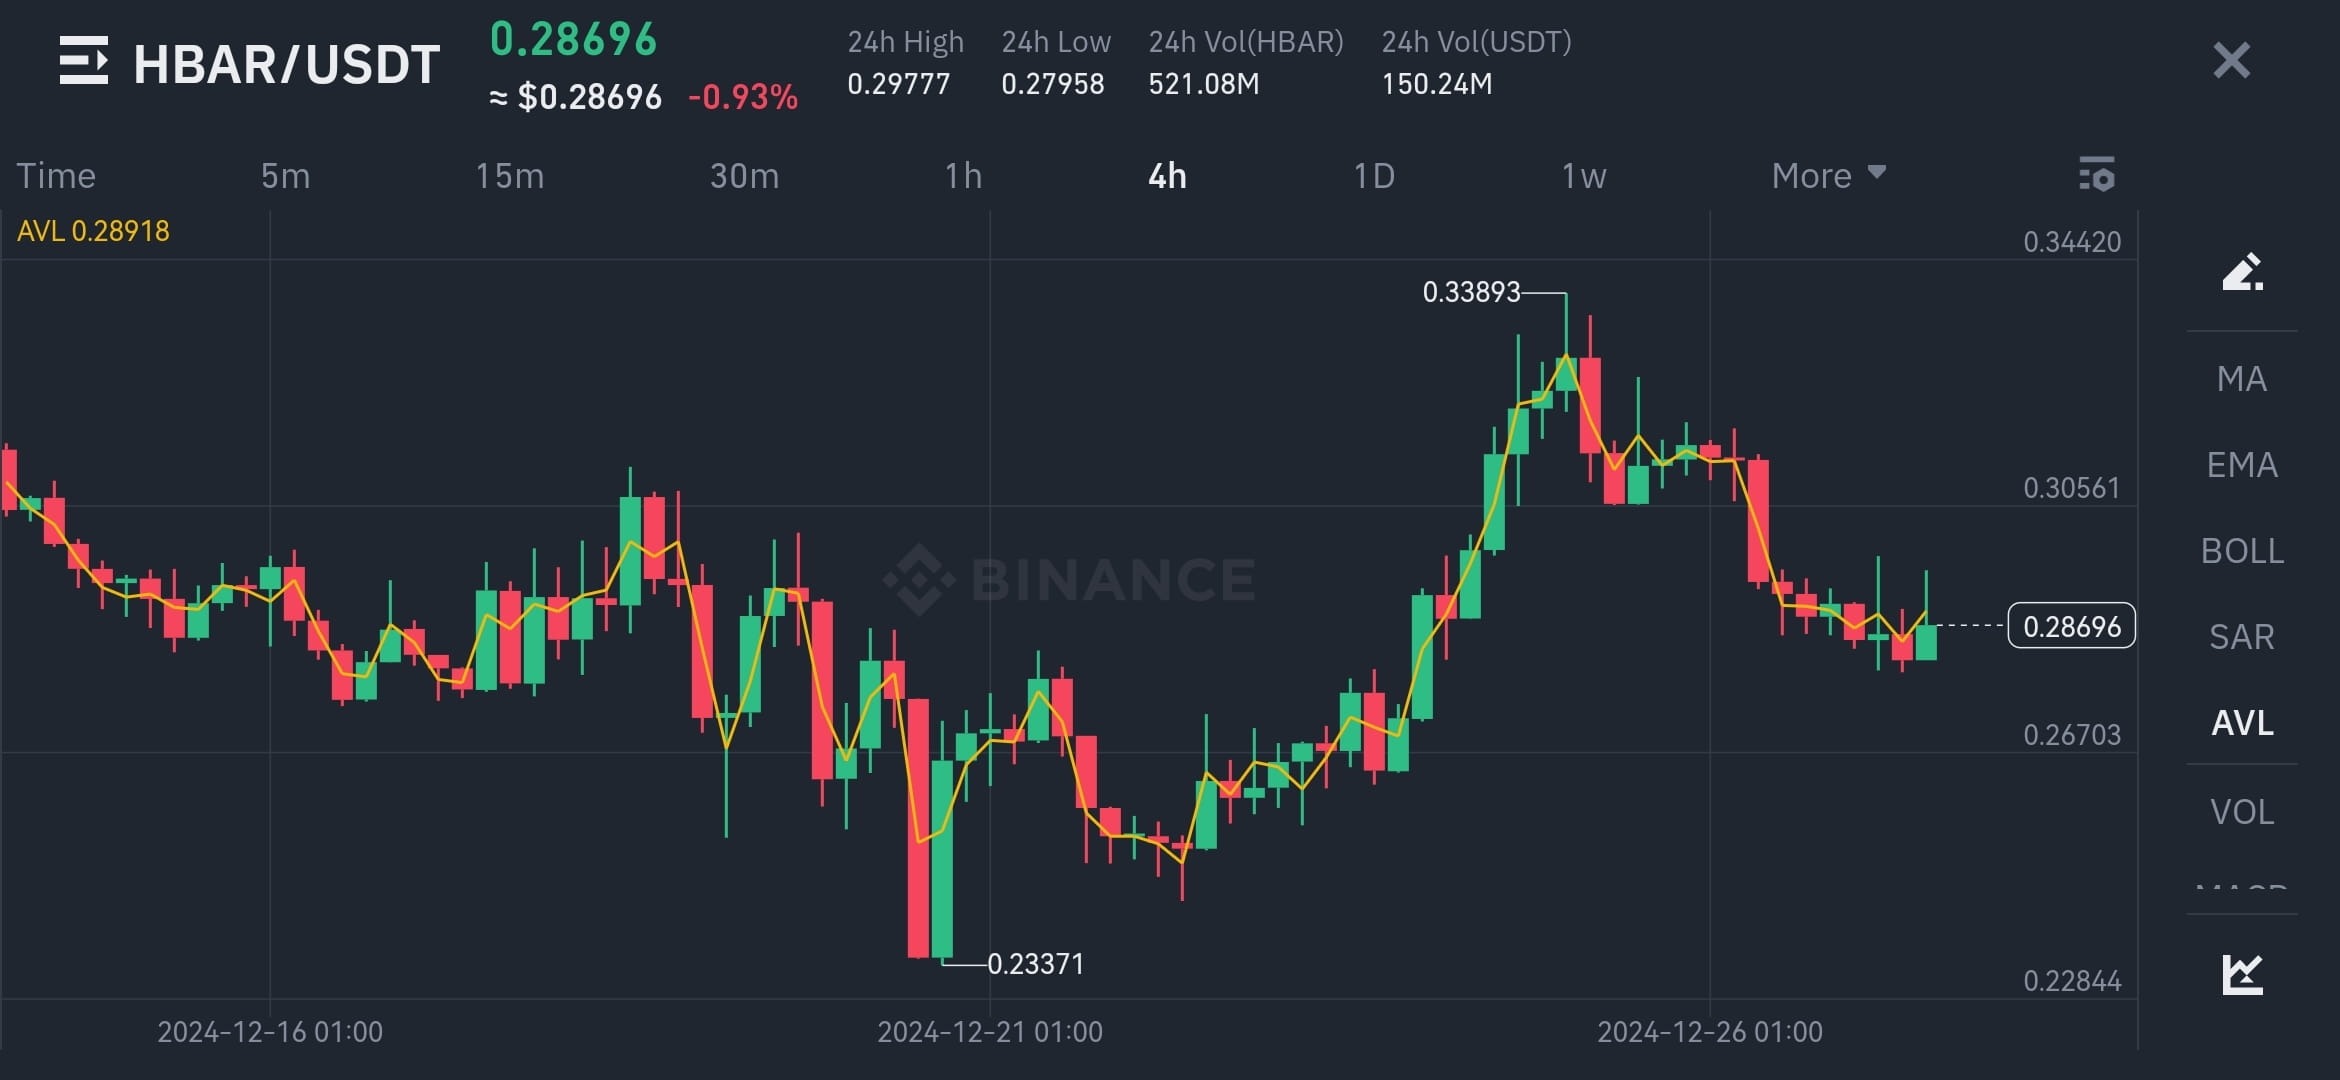The image size is (2340, 1080).
Task: Click the 24h Vol(HBAR) value 521.08M
Action: coord(1204,84)
